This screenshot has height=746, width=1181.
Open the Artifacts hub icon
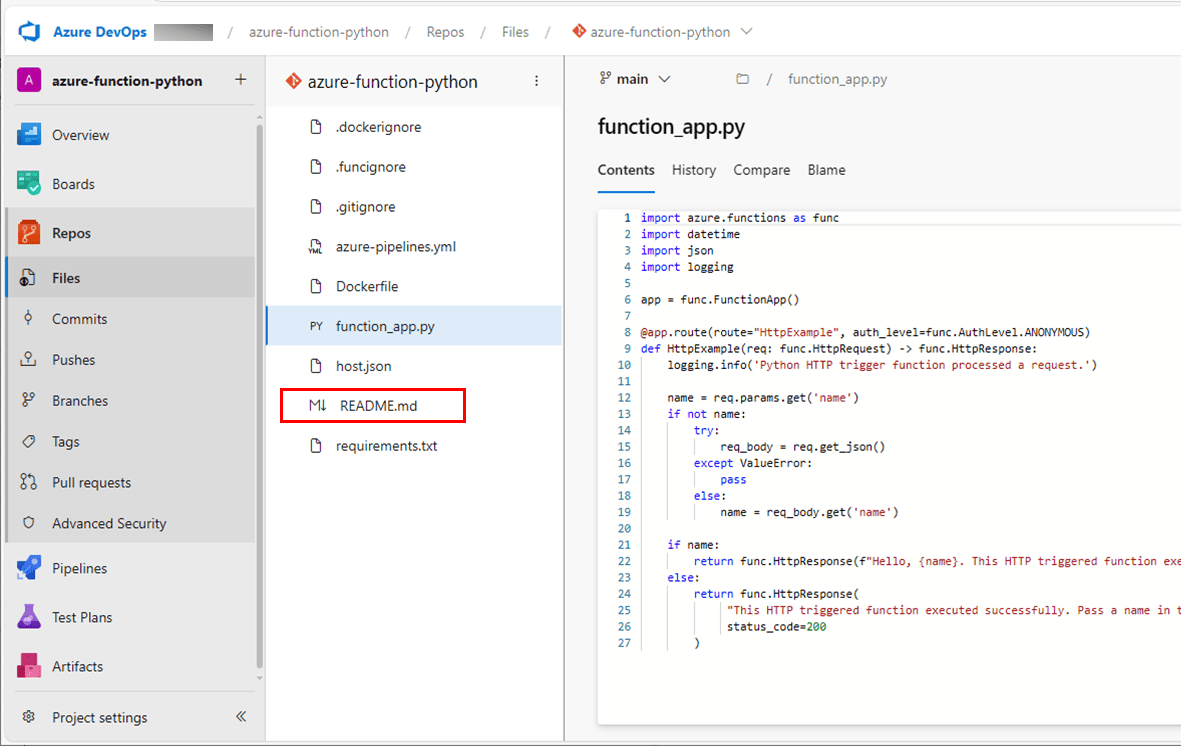coord(29,666)
